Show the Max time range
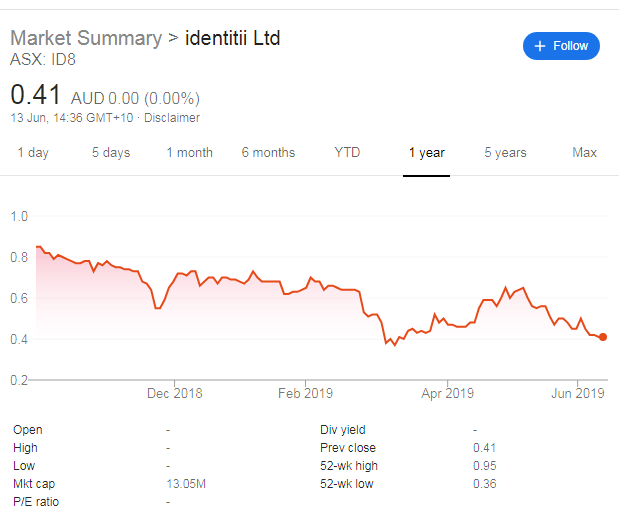The height and width of the screenshot is (512, 619). [584, 153]
